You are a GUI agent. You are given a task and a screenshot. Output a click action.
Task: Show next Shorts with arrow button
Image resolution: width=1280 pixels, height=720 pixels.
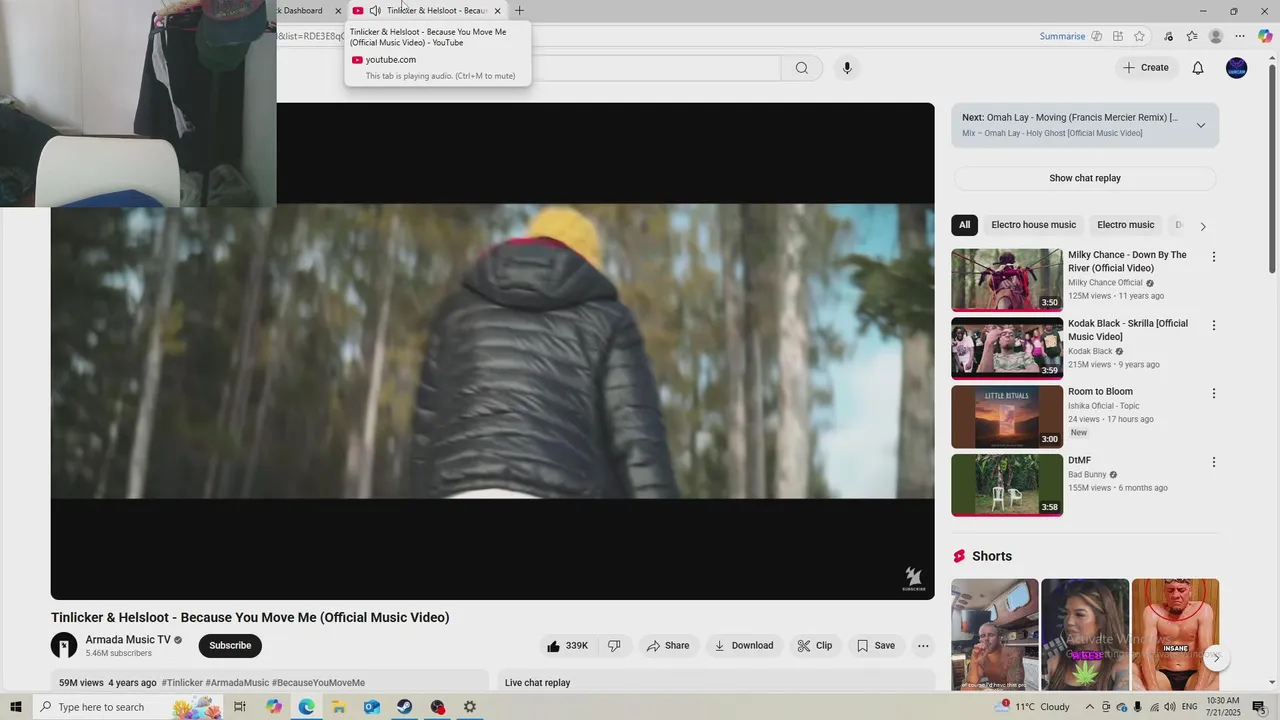coord(1216,657)
